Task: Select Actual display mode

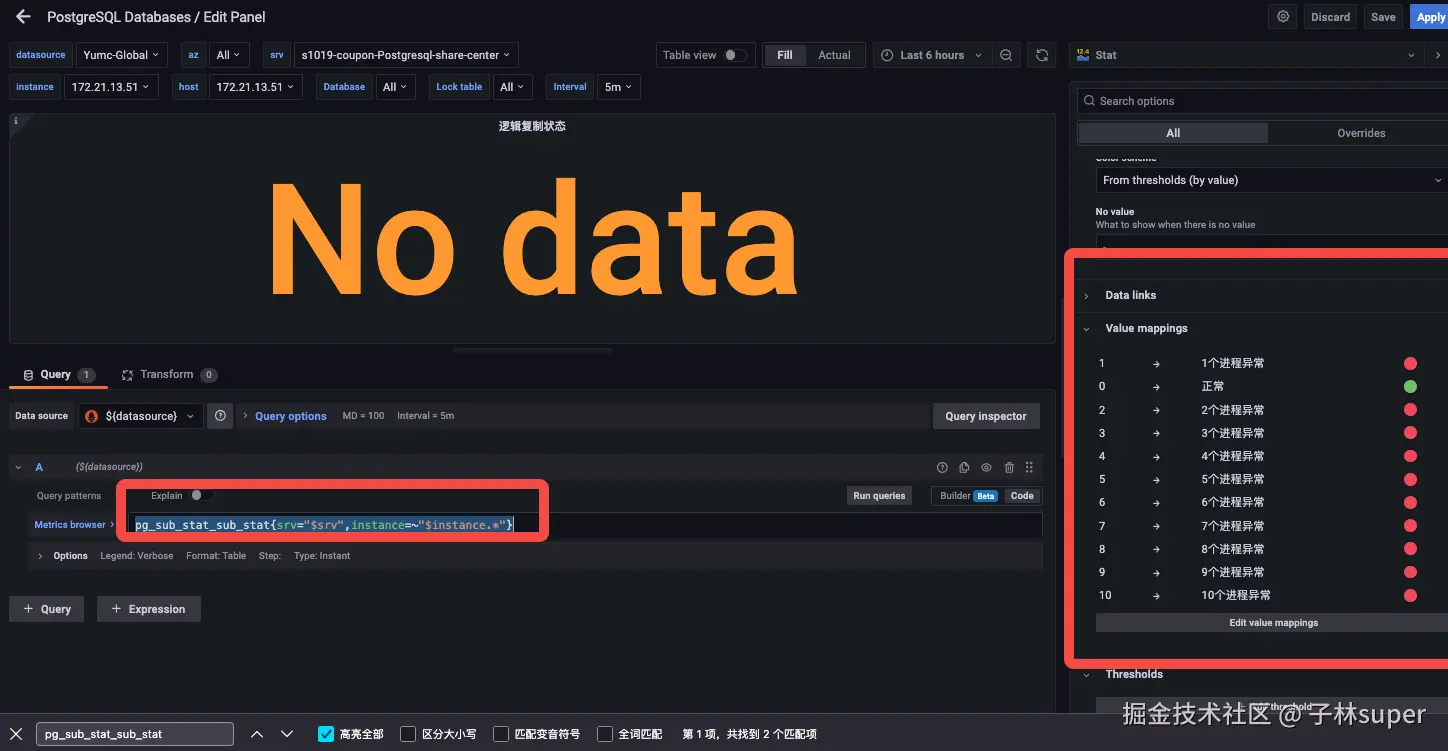Action: tap(834, 55)
